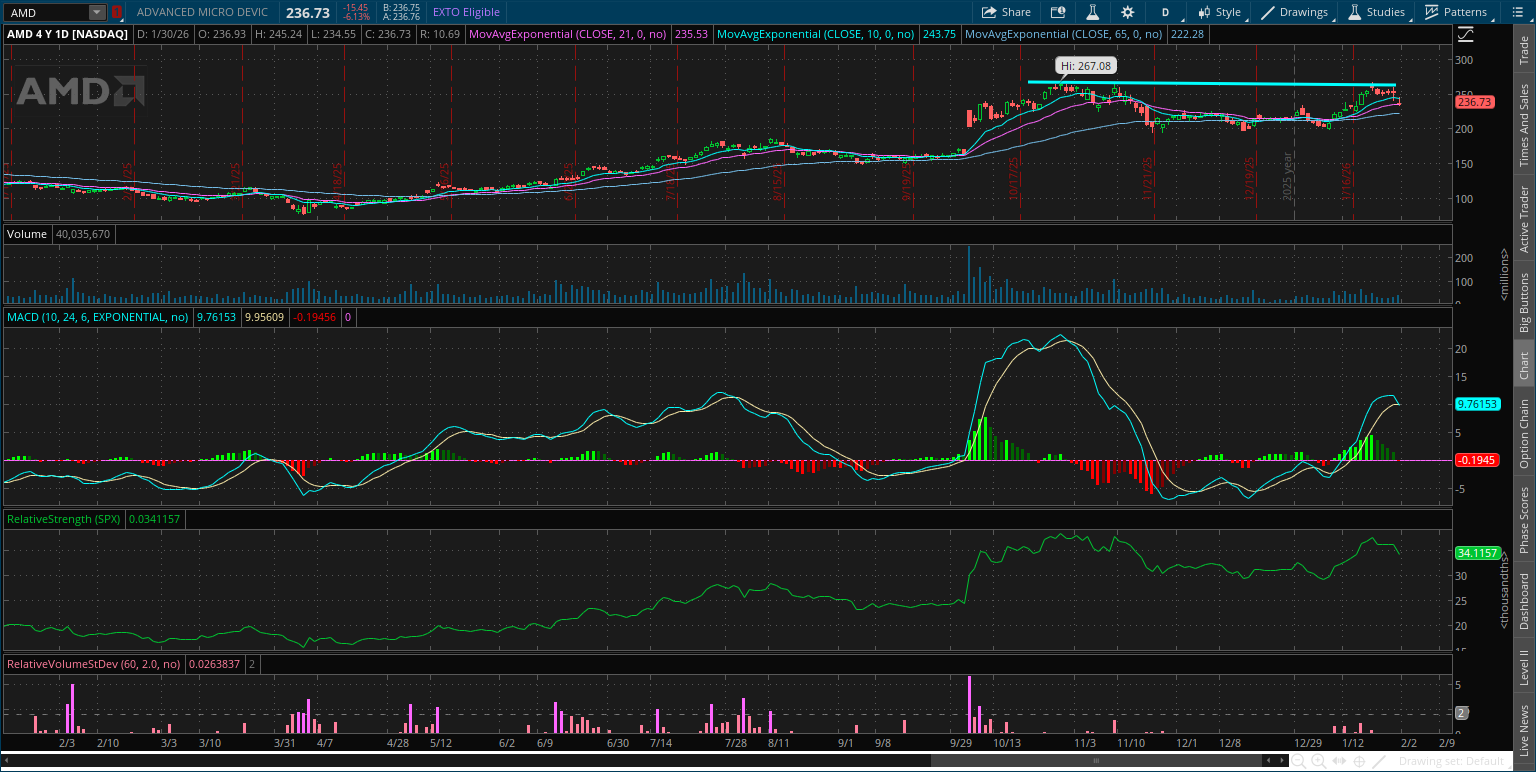1536x772 pixels.
Task: Open chart settings gear icon
Action: click(x=1128, y=12)
